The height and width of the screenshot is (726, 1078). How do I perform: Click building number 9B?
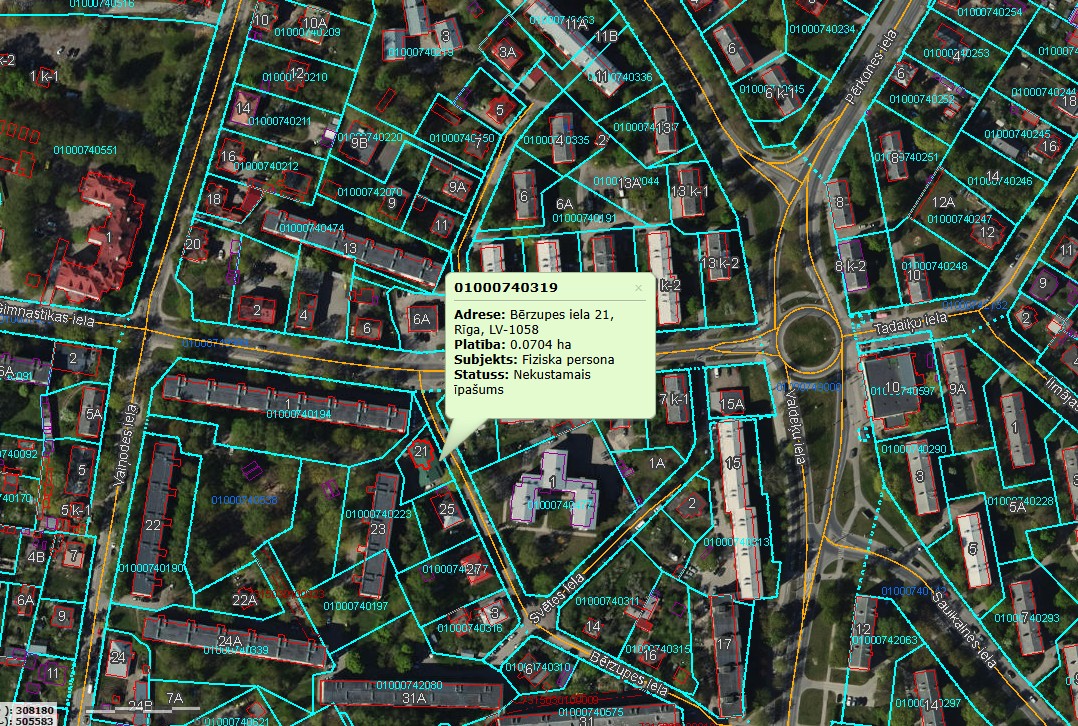tap(360, 144)
